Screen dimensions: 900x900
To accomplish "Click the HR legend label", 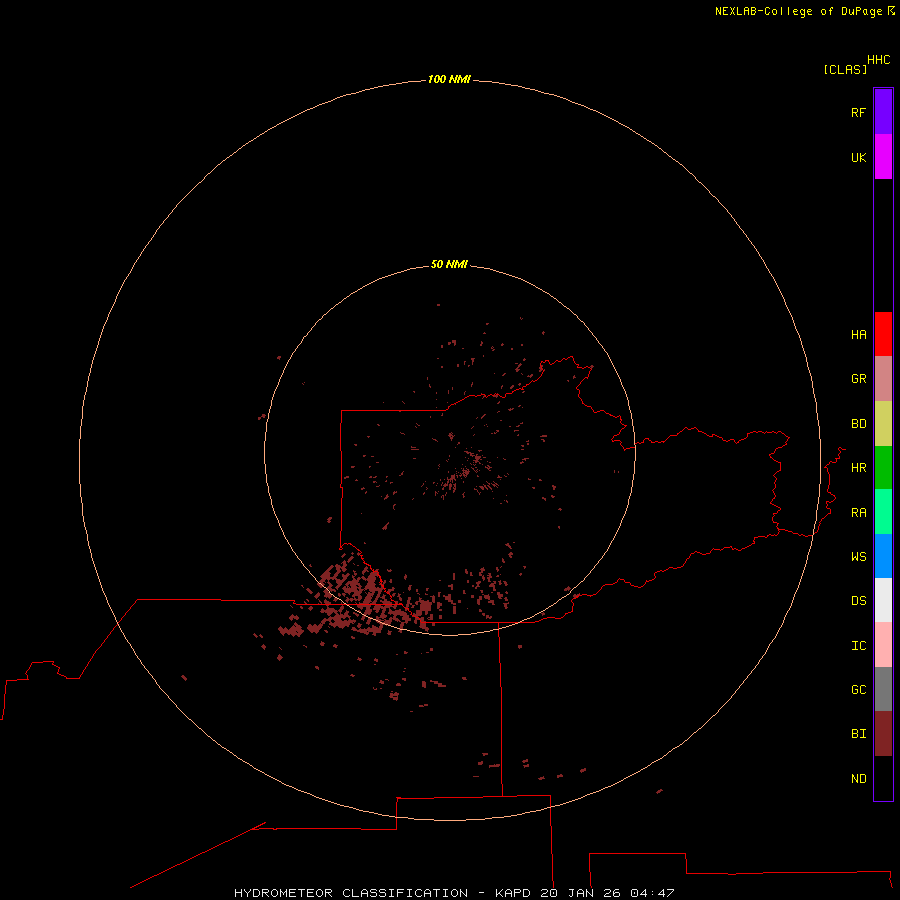I will [858, 468].
